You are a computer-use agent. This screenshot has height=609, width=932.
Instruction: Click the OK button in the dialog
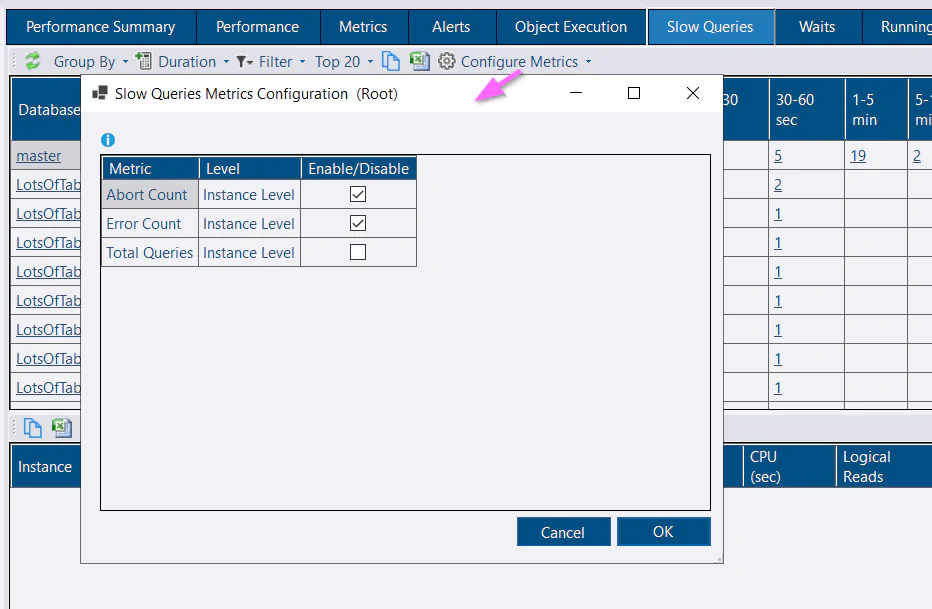point(663,531)
